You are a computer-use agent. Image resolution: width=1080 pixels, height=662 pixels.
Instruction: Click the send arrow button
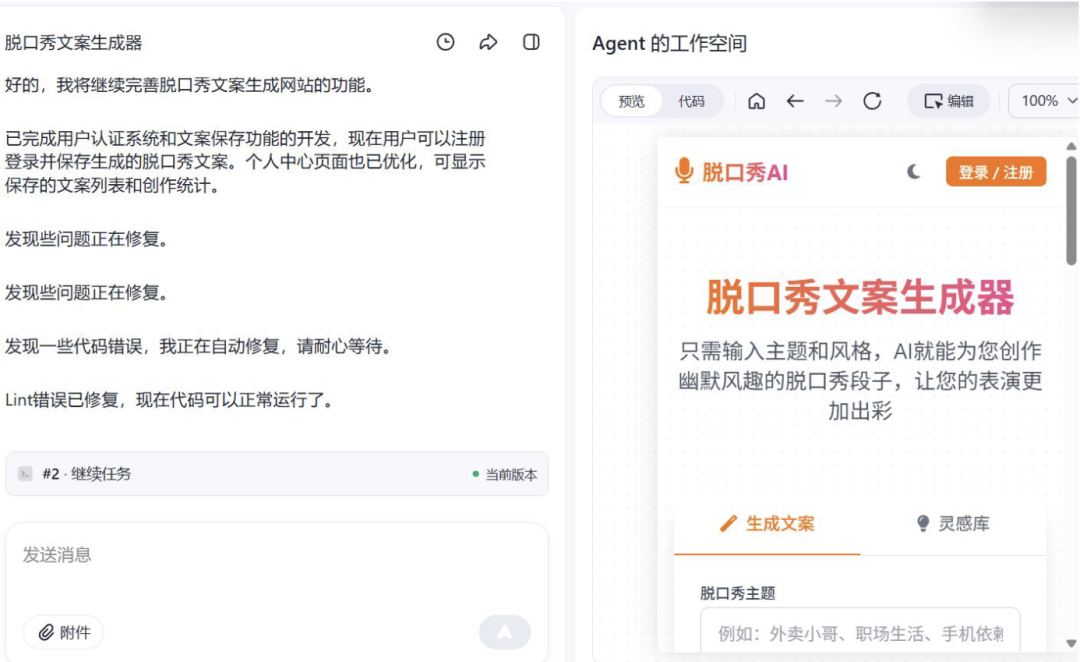click(x=505, y=632)
